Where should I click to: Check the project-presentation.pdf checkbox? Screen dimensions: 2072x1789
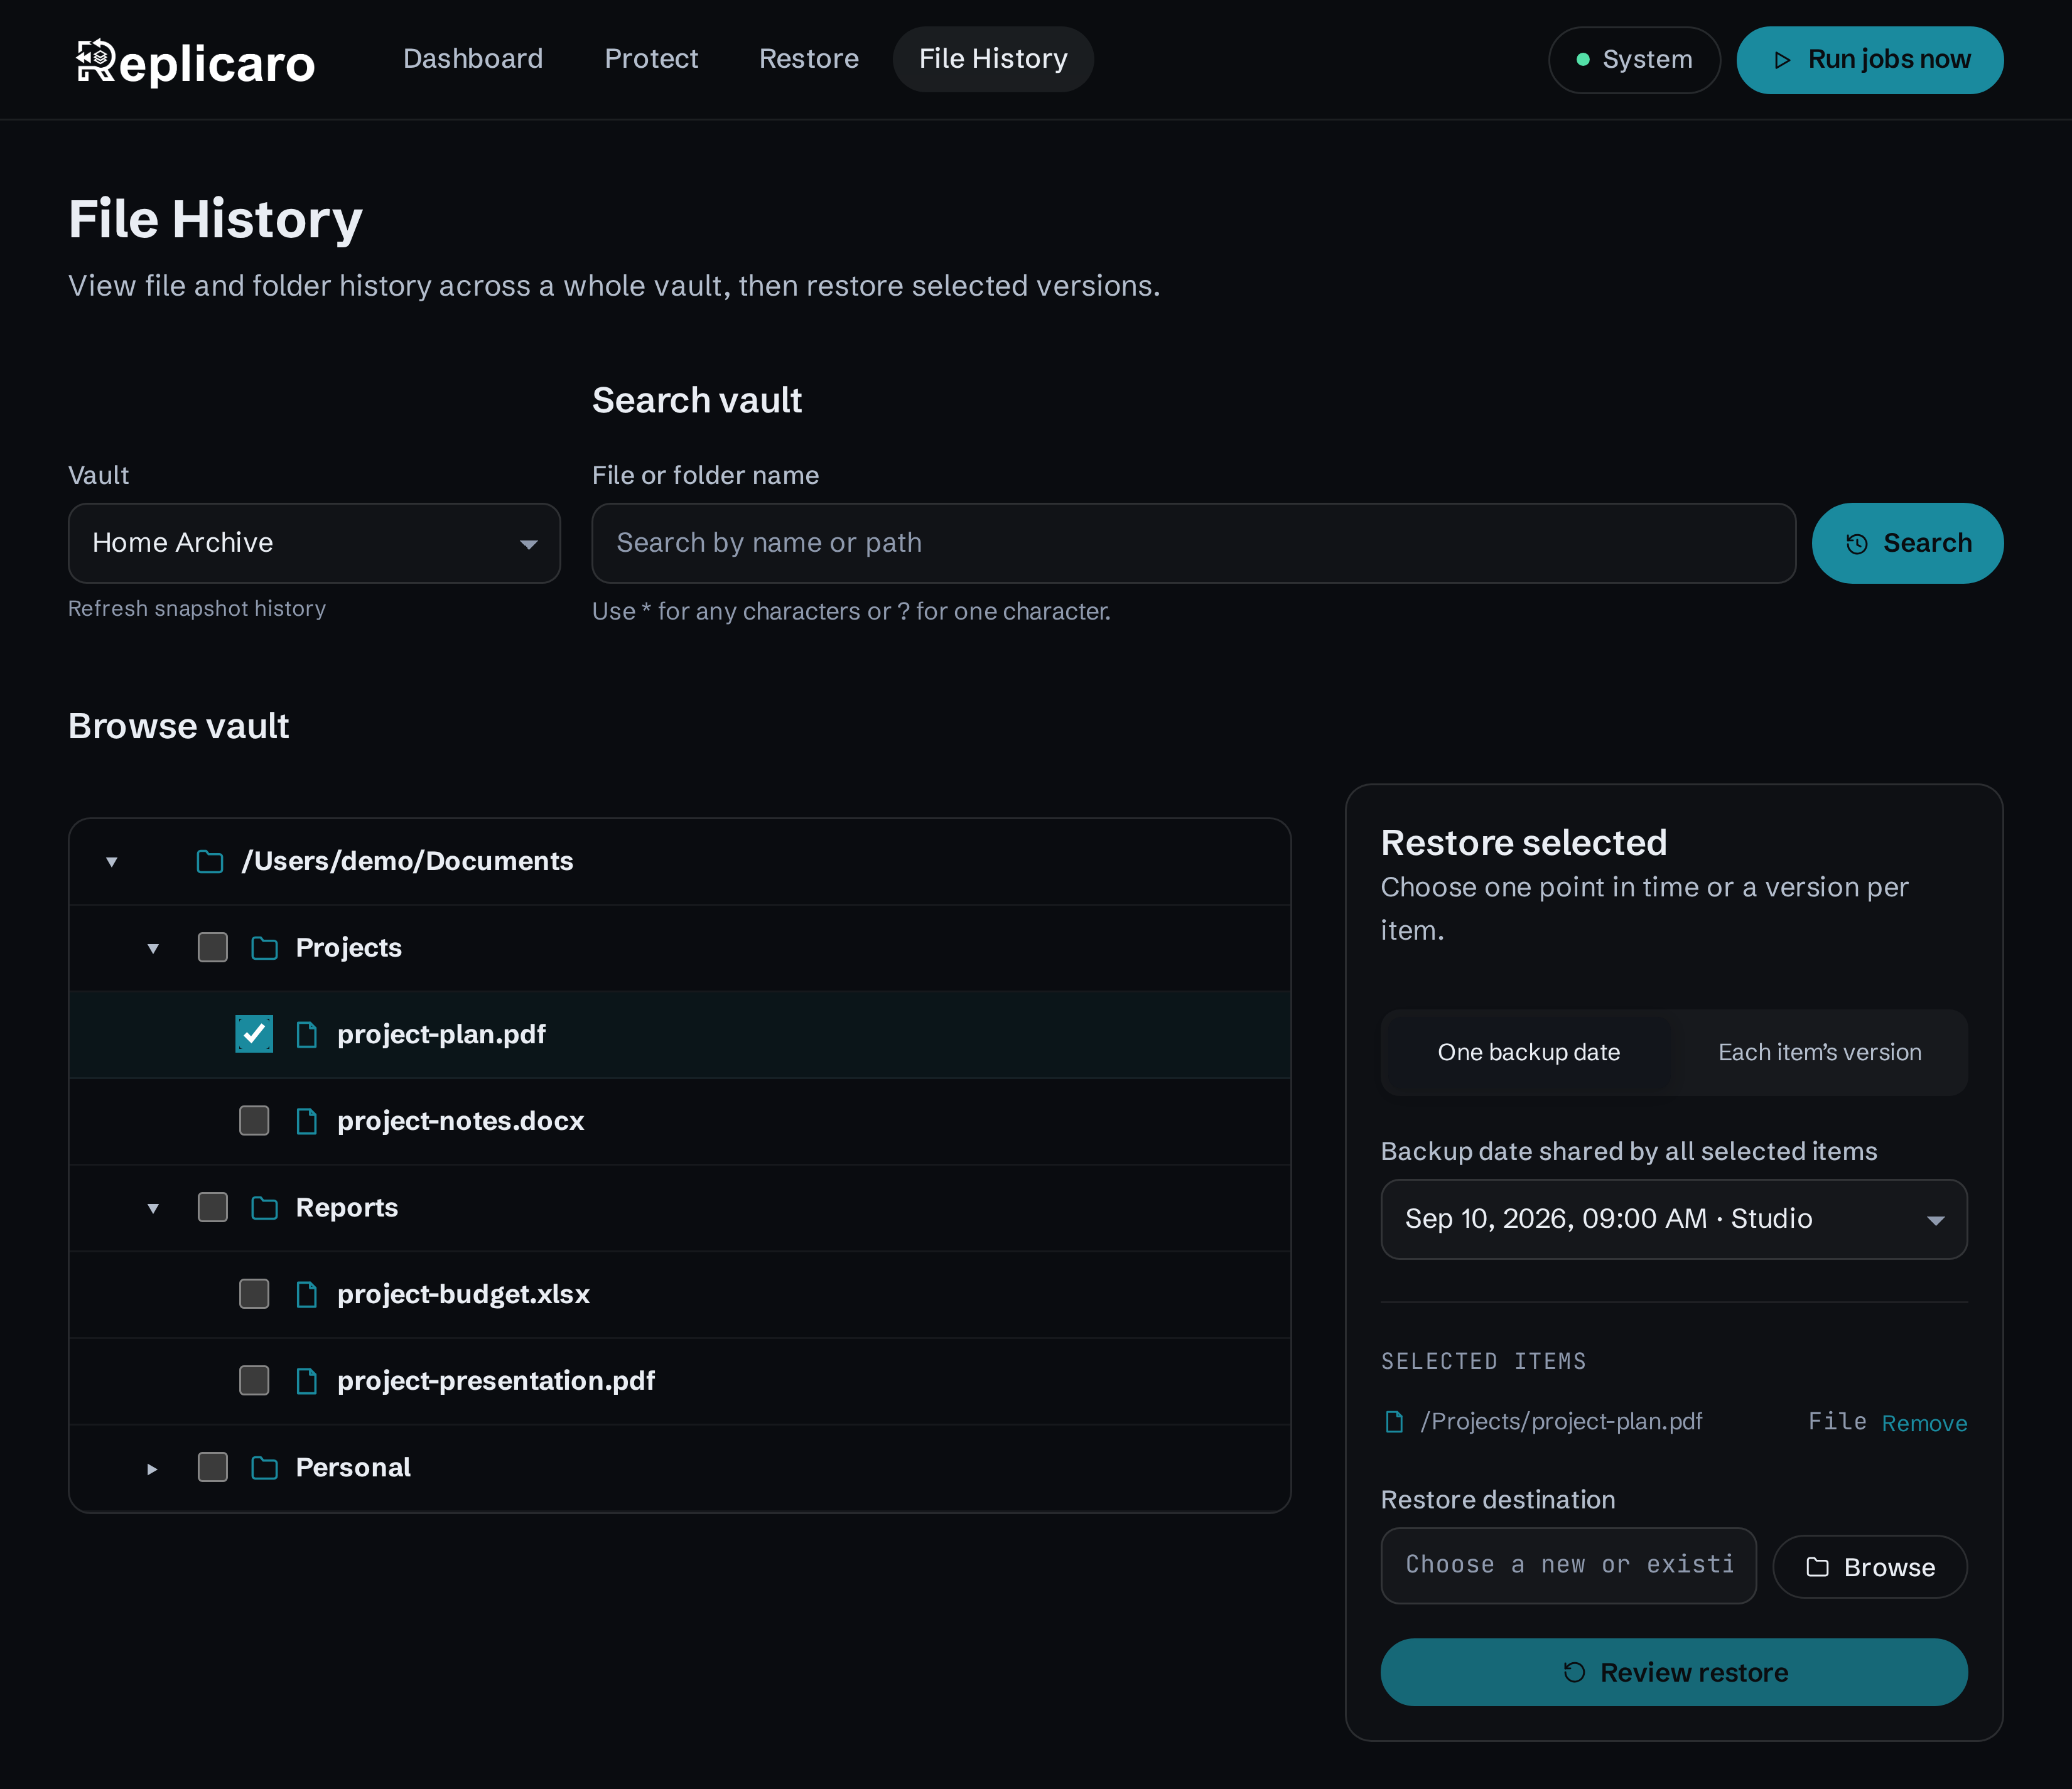click(x=254, y=1381)
